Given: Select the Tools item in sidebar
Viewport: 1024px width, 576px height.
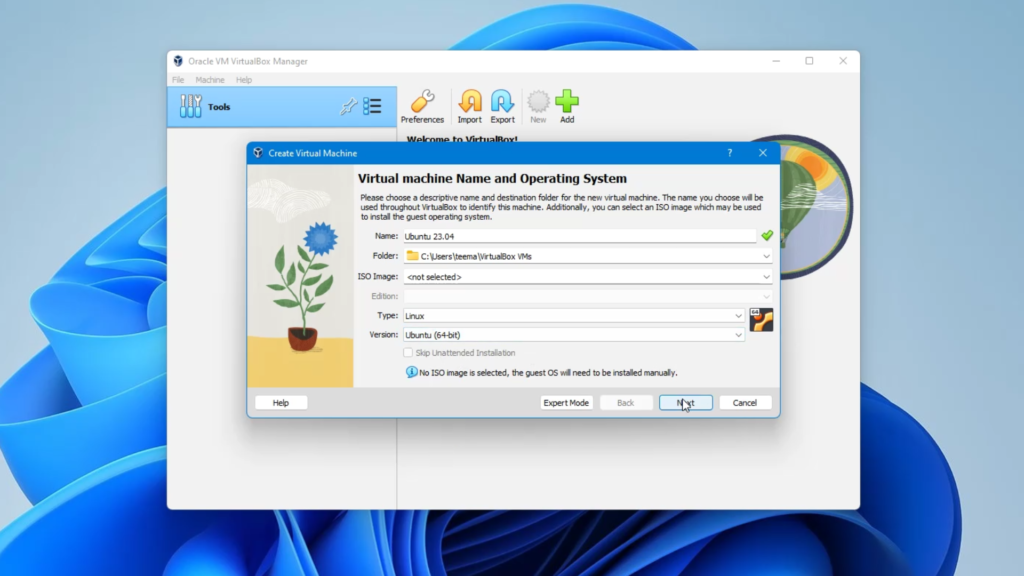Looking at the screenshot, I should (x=282, y=106).
